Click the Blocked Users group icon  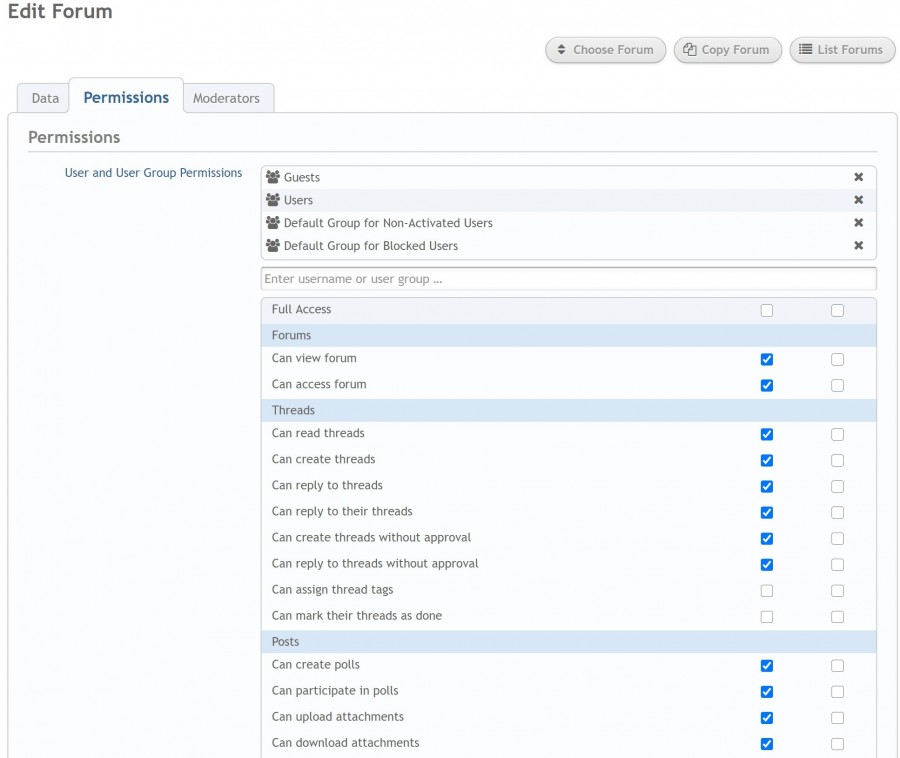(x=273, y=246)
